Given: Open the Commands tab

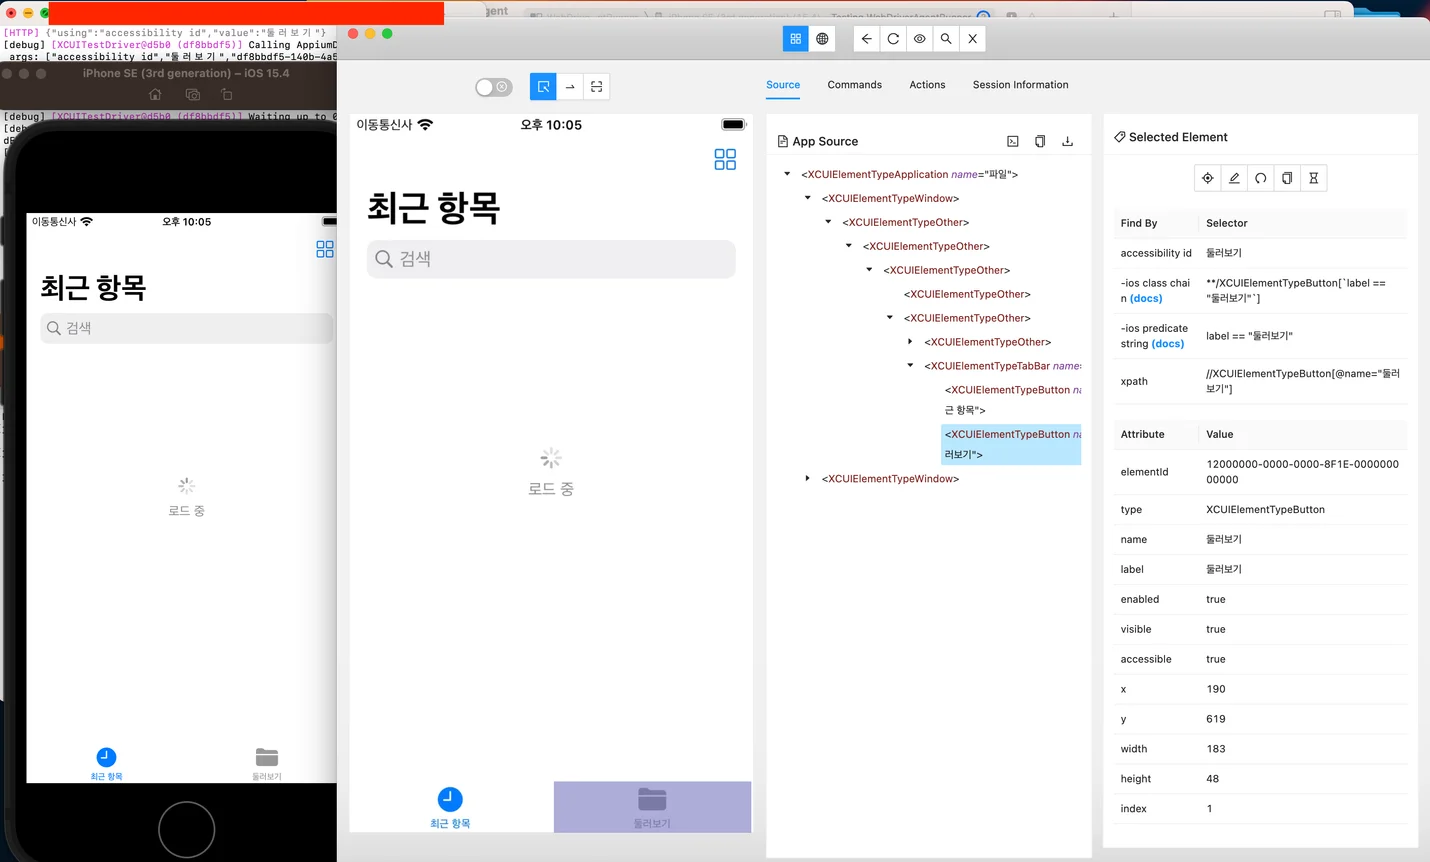Looking at the screenshot, I should pyautogui.click(x=855, y=85).
